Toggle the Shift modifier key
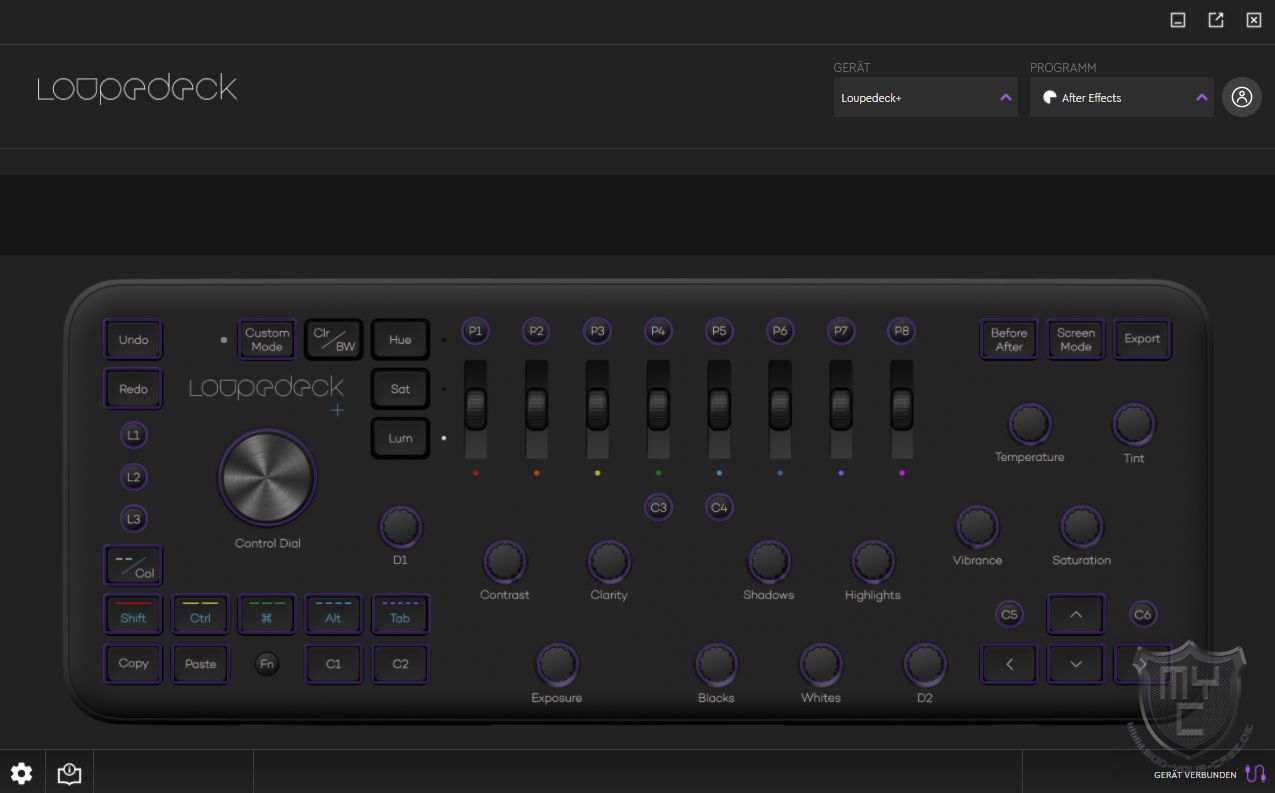Image resolution: width=1275 pixels, height=793 pixels. click(x=133, y=615)
